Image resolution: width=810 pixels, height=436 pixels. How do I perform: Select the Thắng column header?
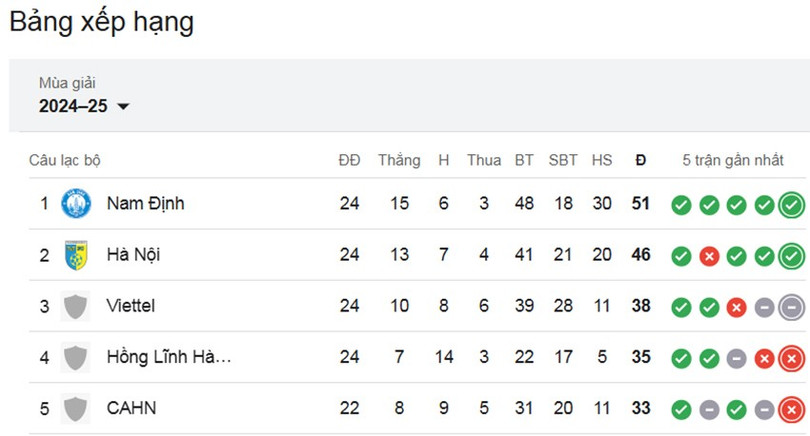click(x=399, y=160)
